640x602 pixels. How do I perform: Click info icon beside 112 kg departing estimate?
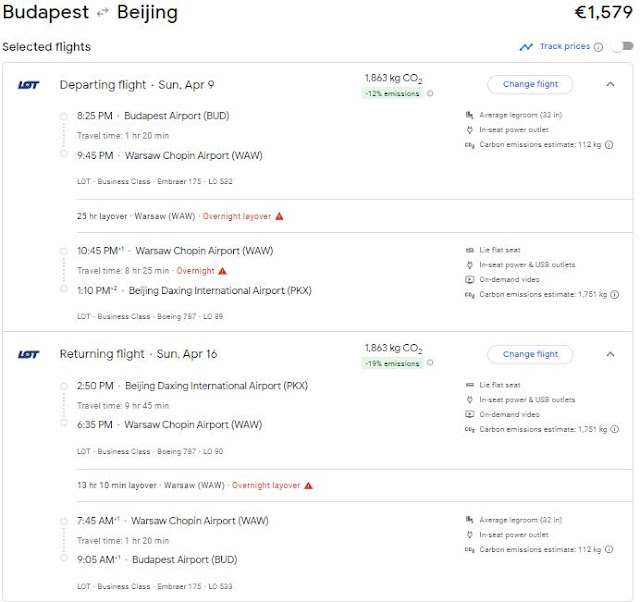(610, 144)
